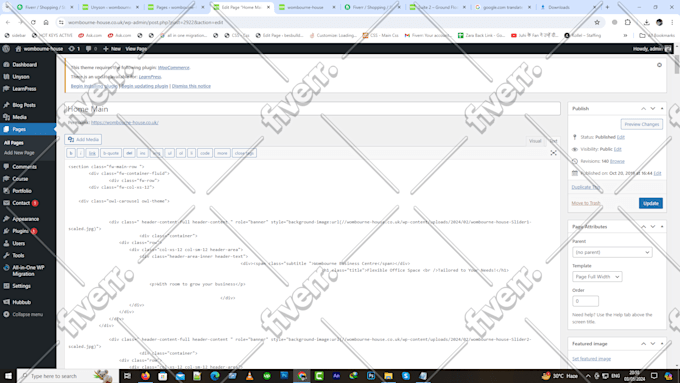Click the WordPress logo in the admin bar
The height and width of the screenshot is (383, 680).
point(6,49)
